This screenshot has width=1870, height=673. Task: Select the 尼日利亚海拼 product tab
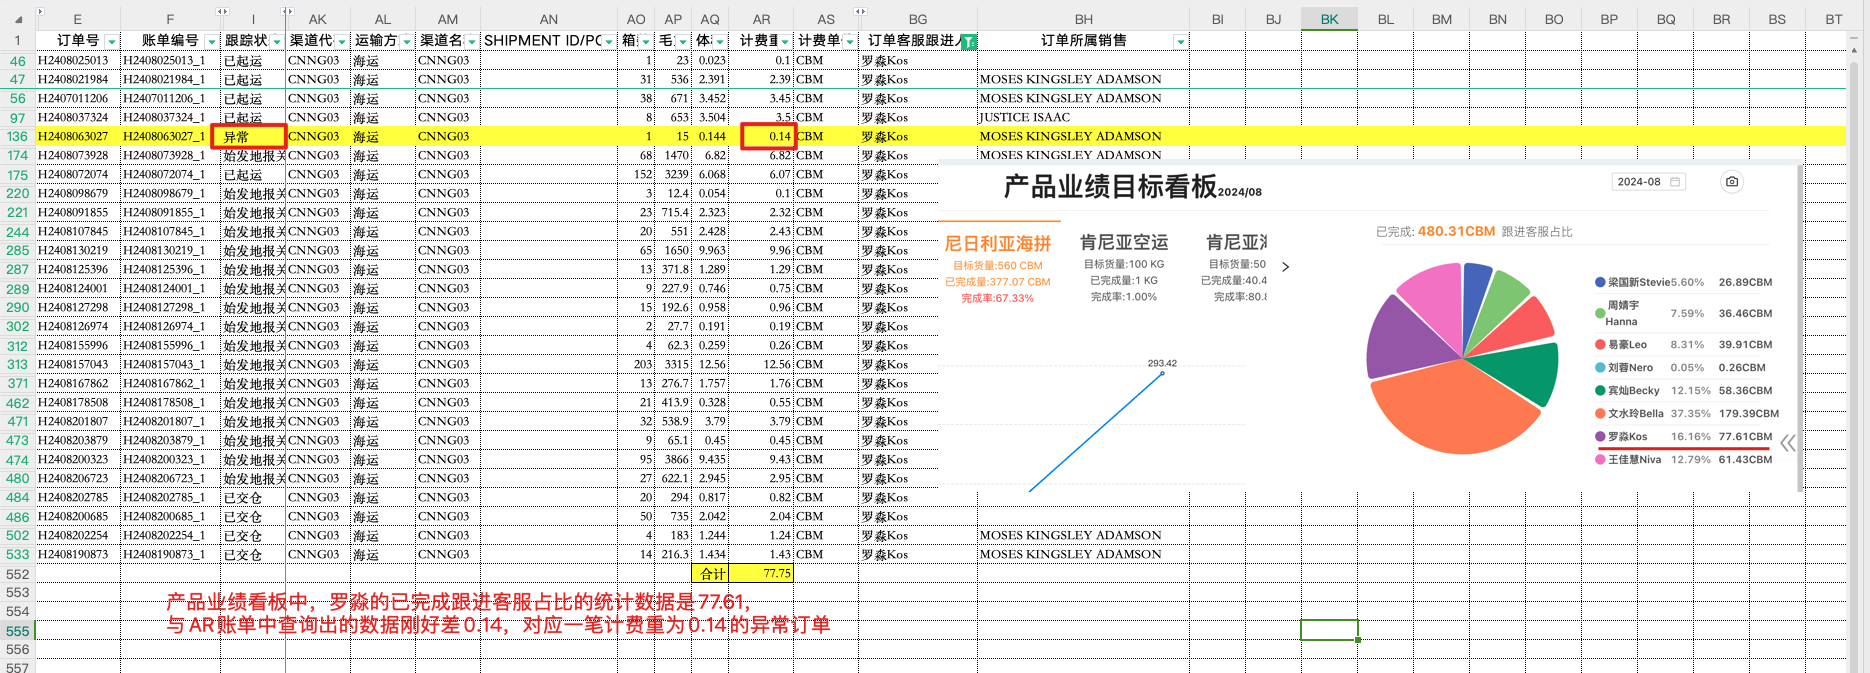[997, 244]
